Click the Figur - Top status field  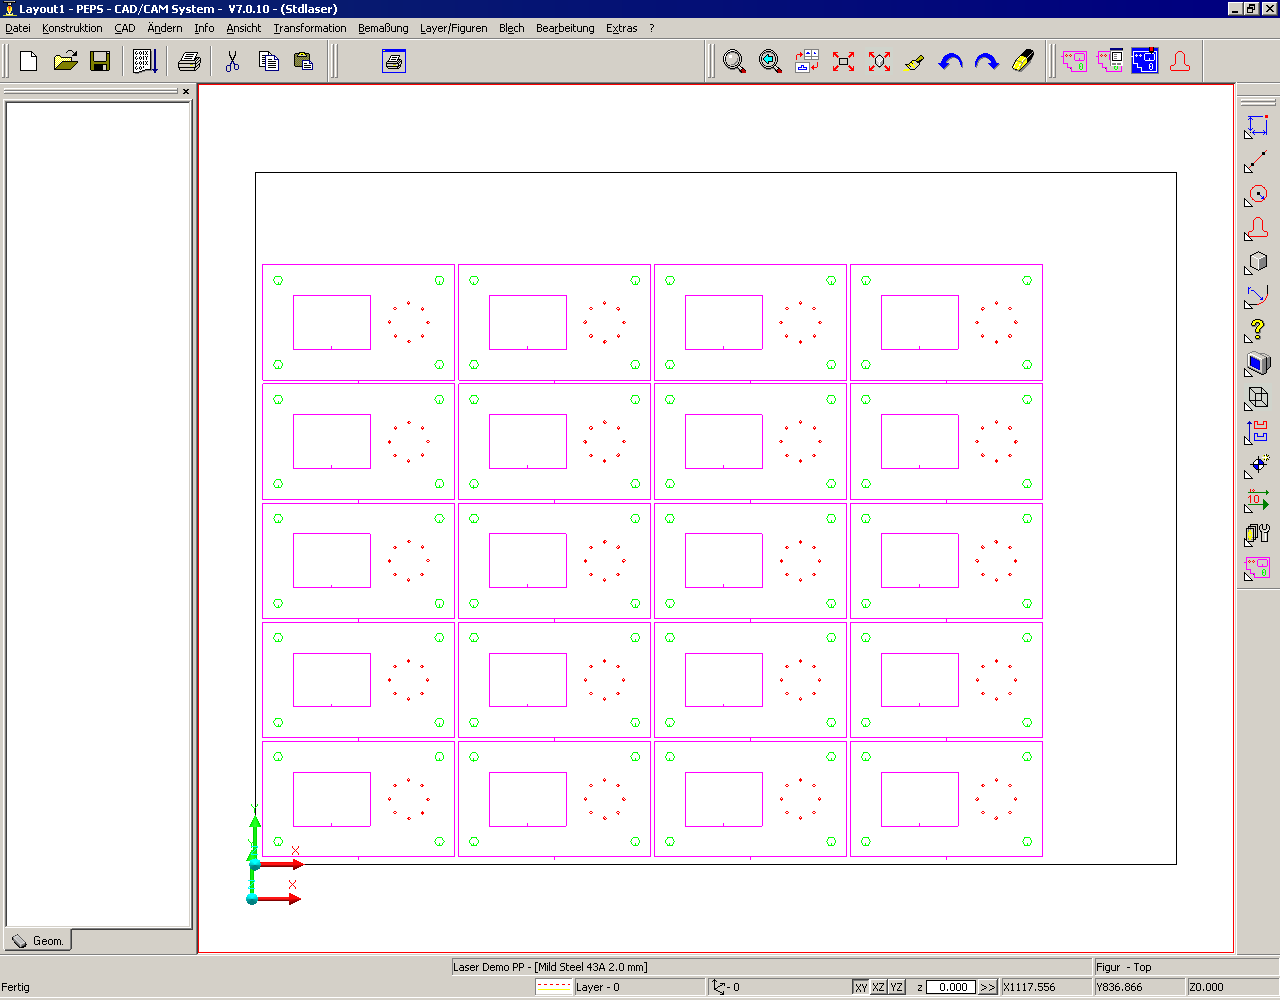click(x=1185, y=967)
